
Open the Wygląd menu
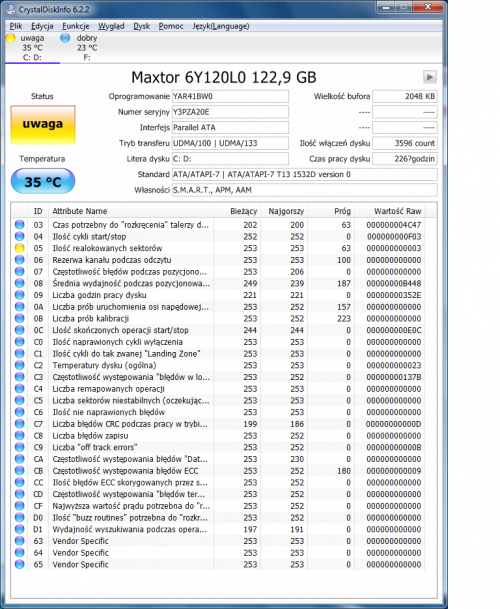(111, 26)
